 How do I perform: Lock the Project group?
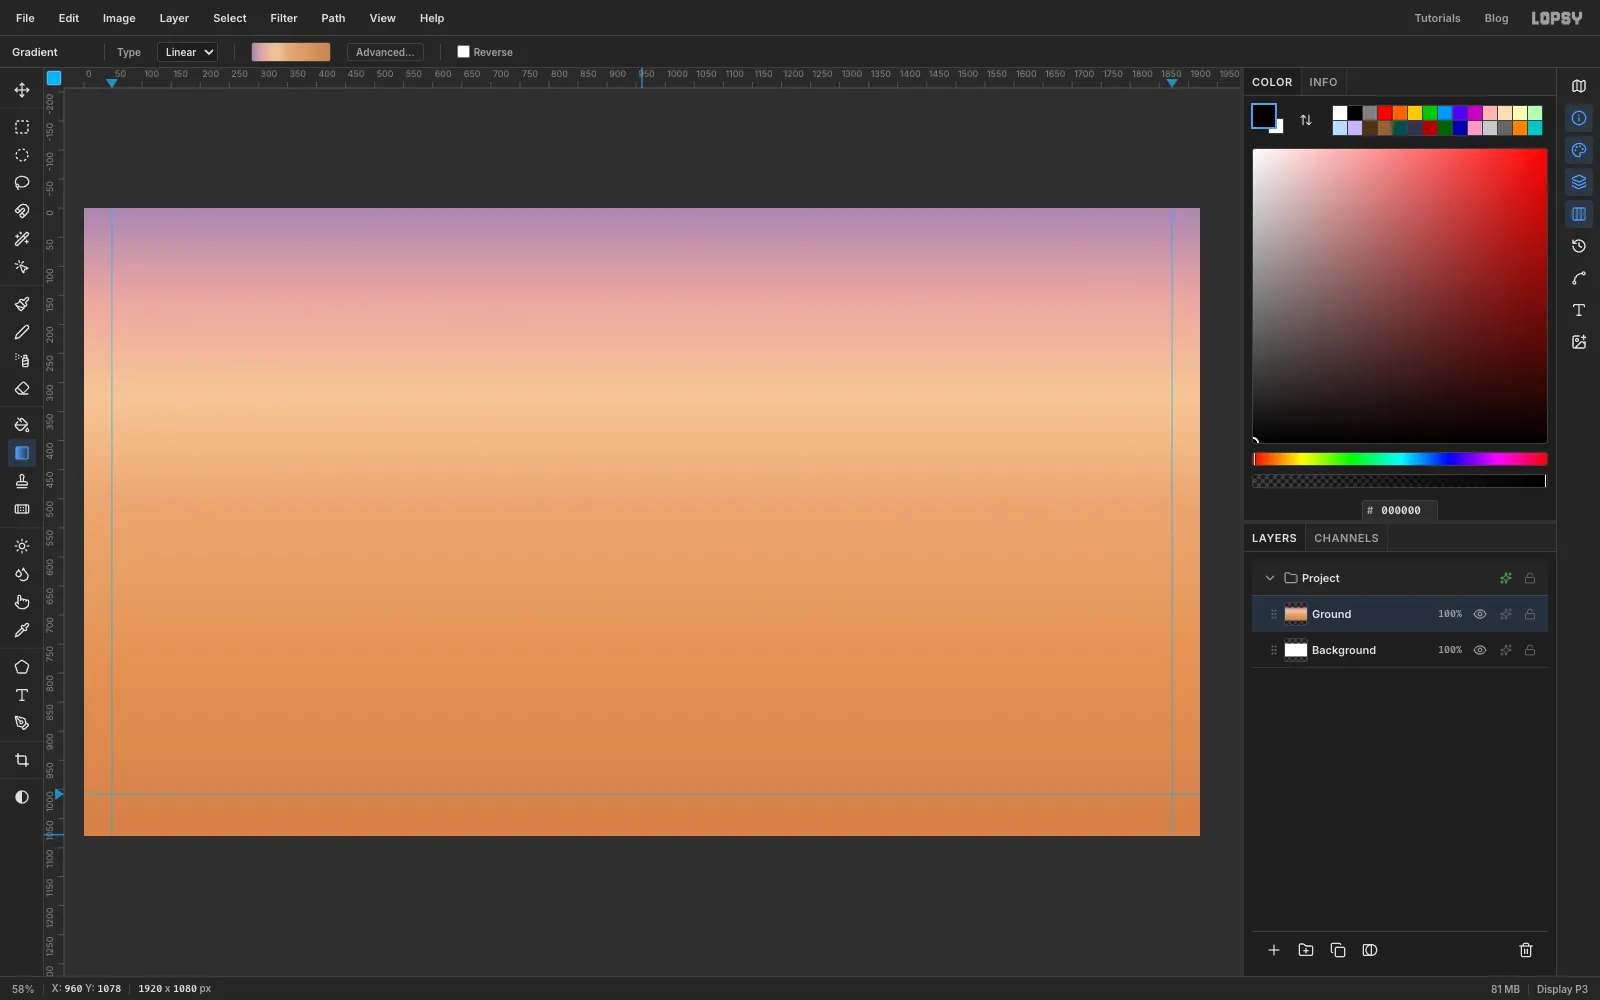[x=1530, y=578]
